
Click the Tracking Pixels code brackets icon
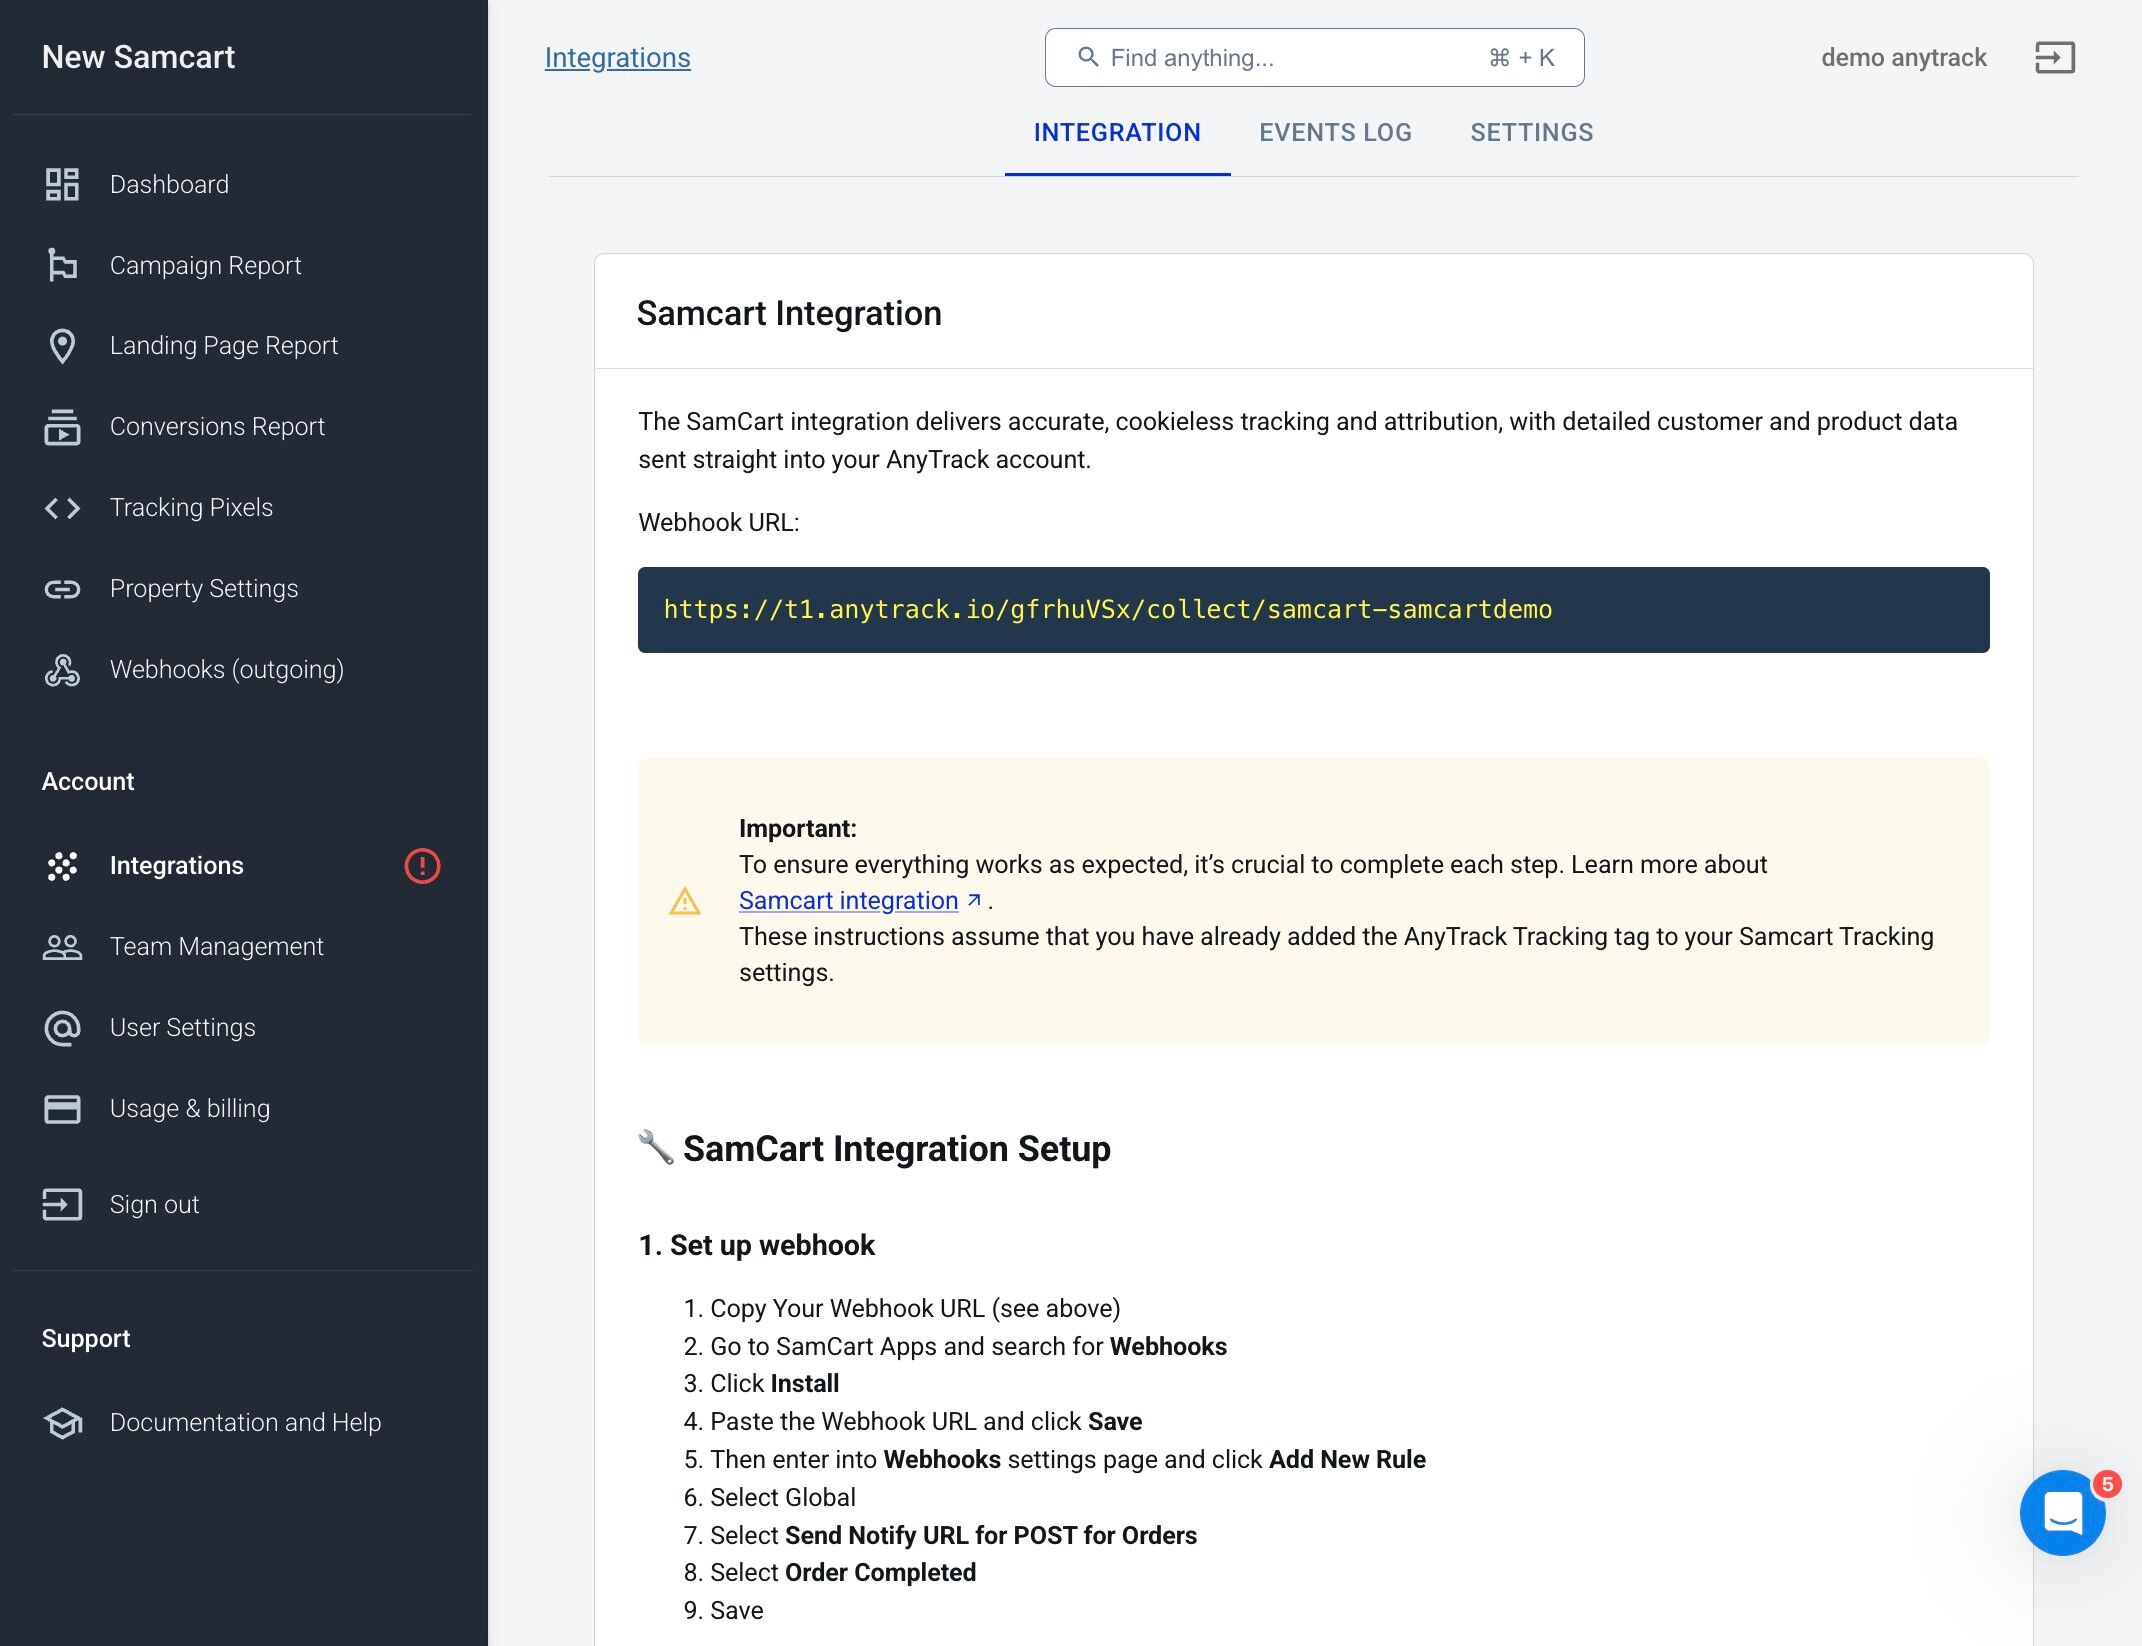[62, 508]
